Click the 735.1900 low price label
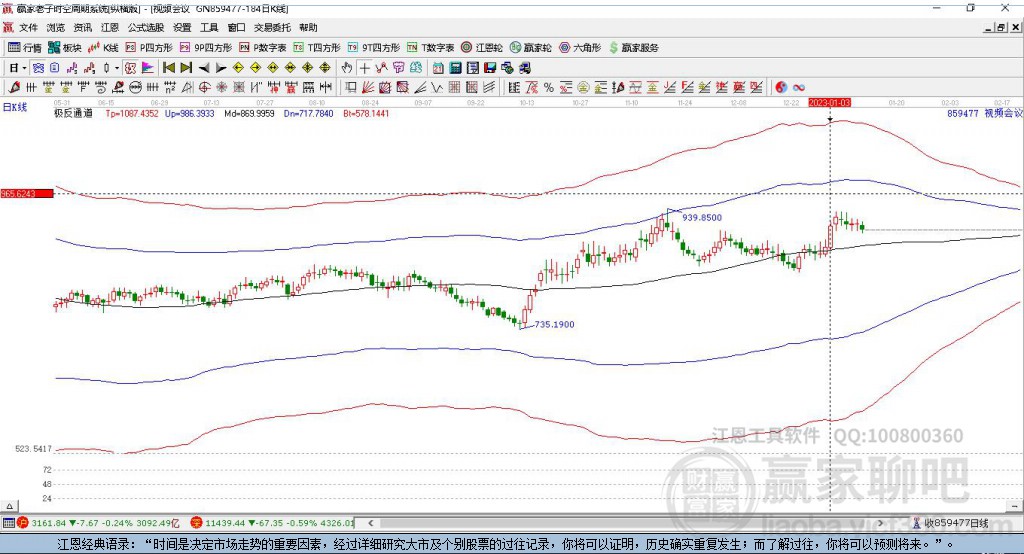The height and width of the screenshot is (554, 1024). pyautogui.click(x=554, y=324)
